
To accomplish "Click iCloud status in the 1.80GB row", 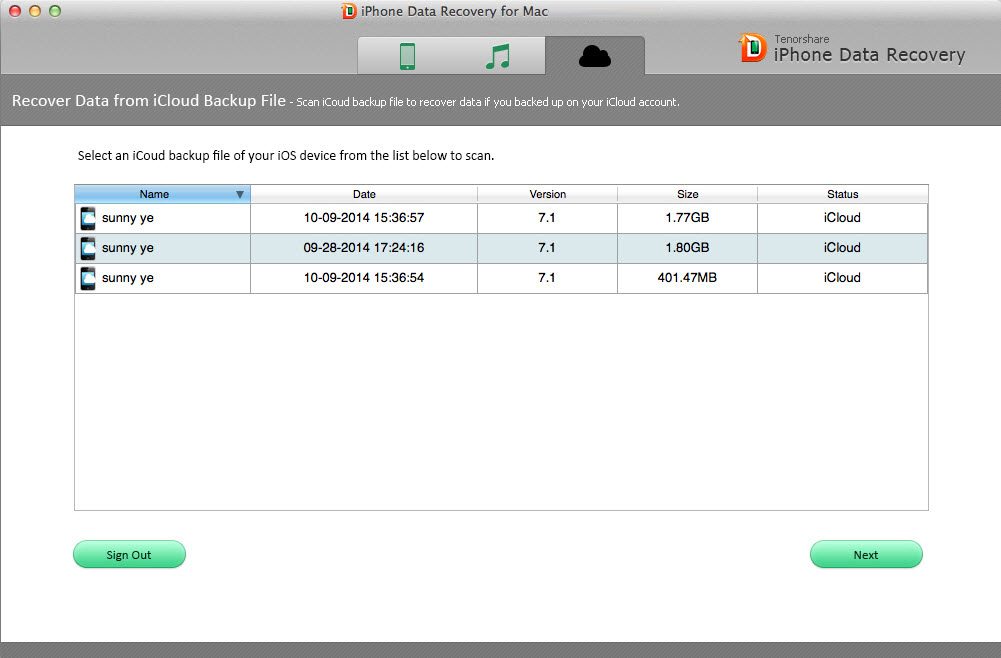I will tap(842, 248).
